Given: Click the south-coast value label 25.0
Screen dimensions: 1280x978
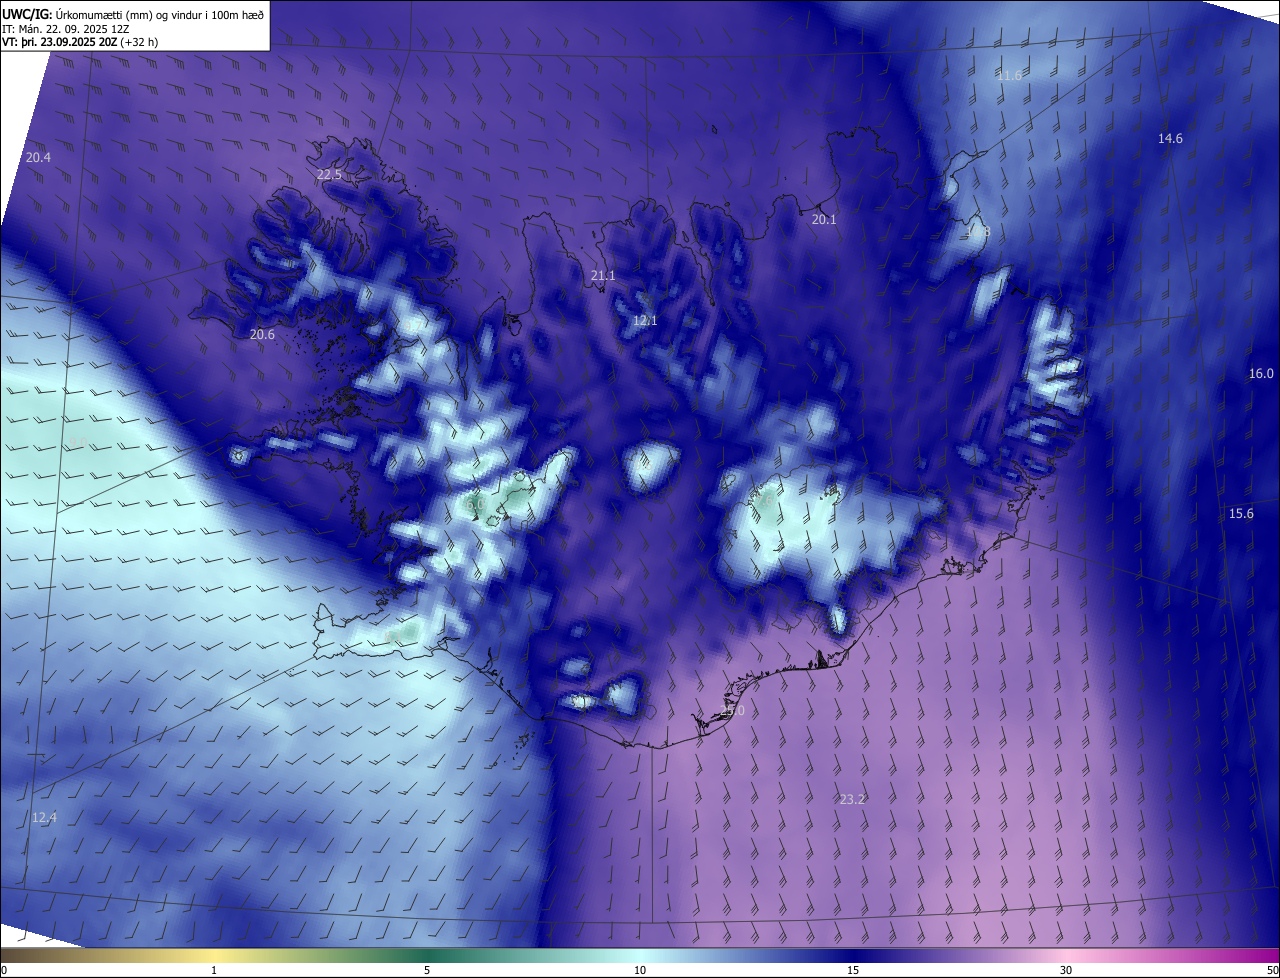Looking at the screenshot, I should [x=733, y=711].
